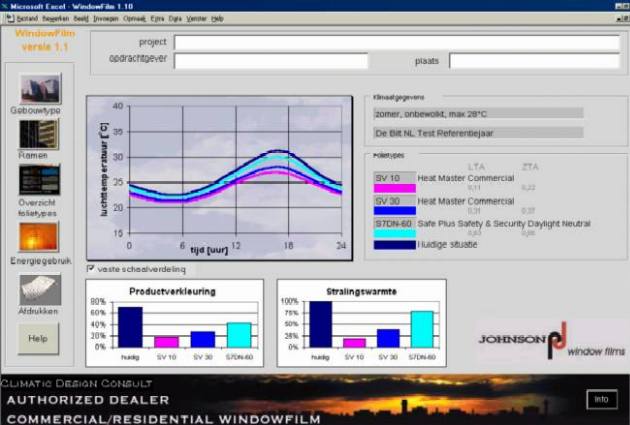Image resolution: width=630 pixels, height=425 pixels.
Task: Toggle the vaste schaalverdeling checkbox
Action: (x=91, y=268)
